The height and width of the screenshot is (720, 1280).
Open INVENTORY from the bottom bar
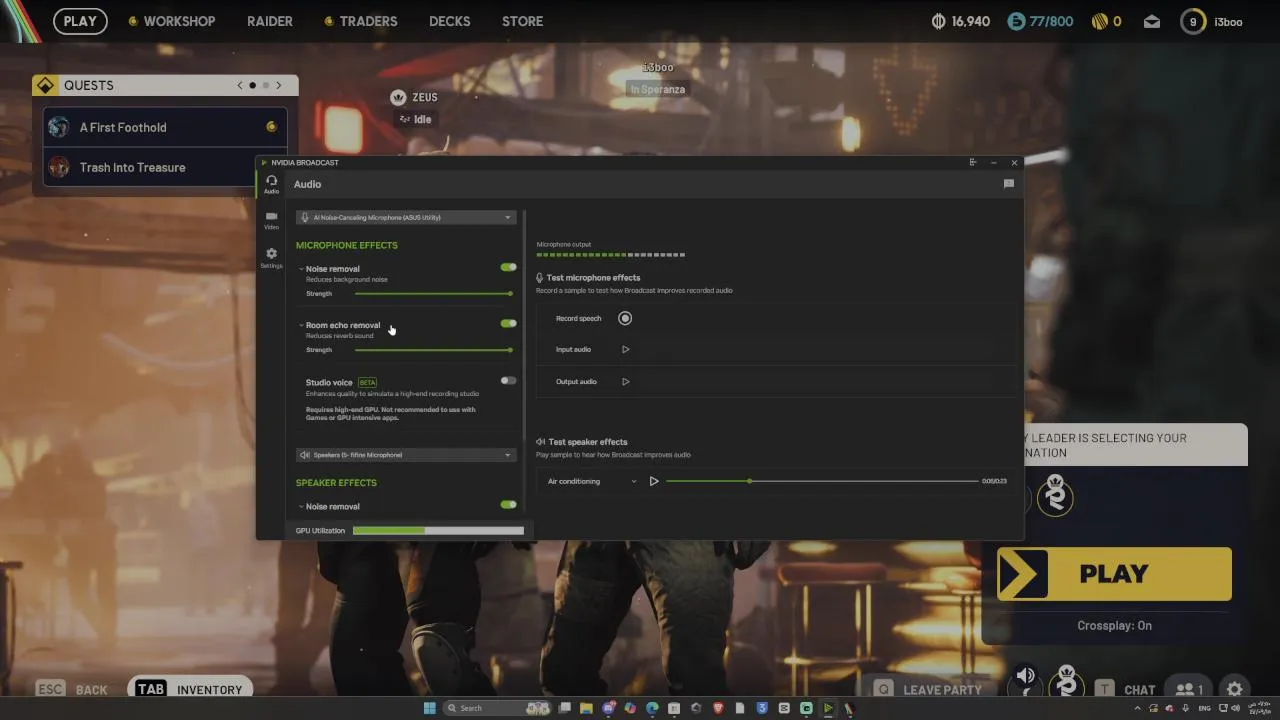point(190,689)
